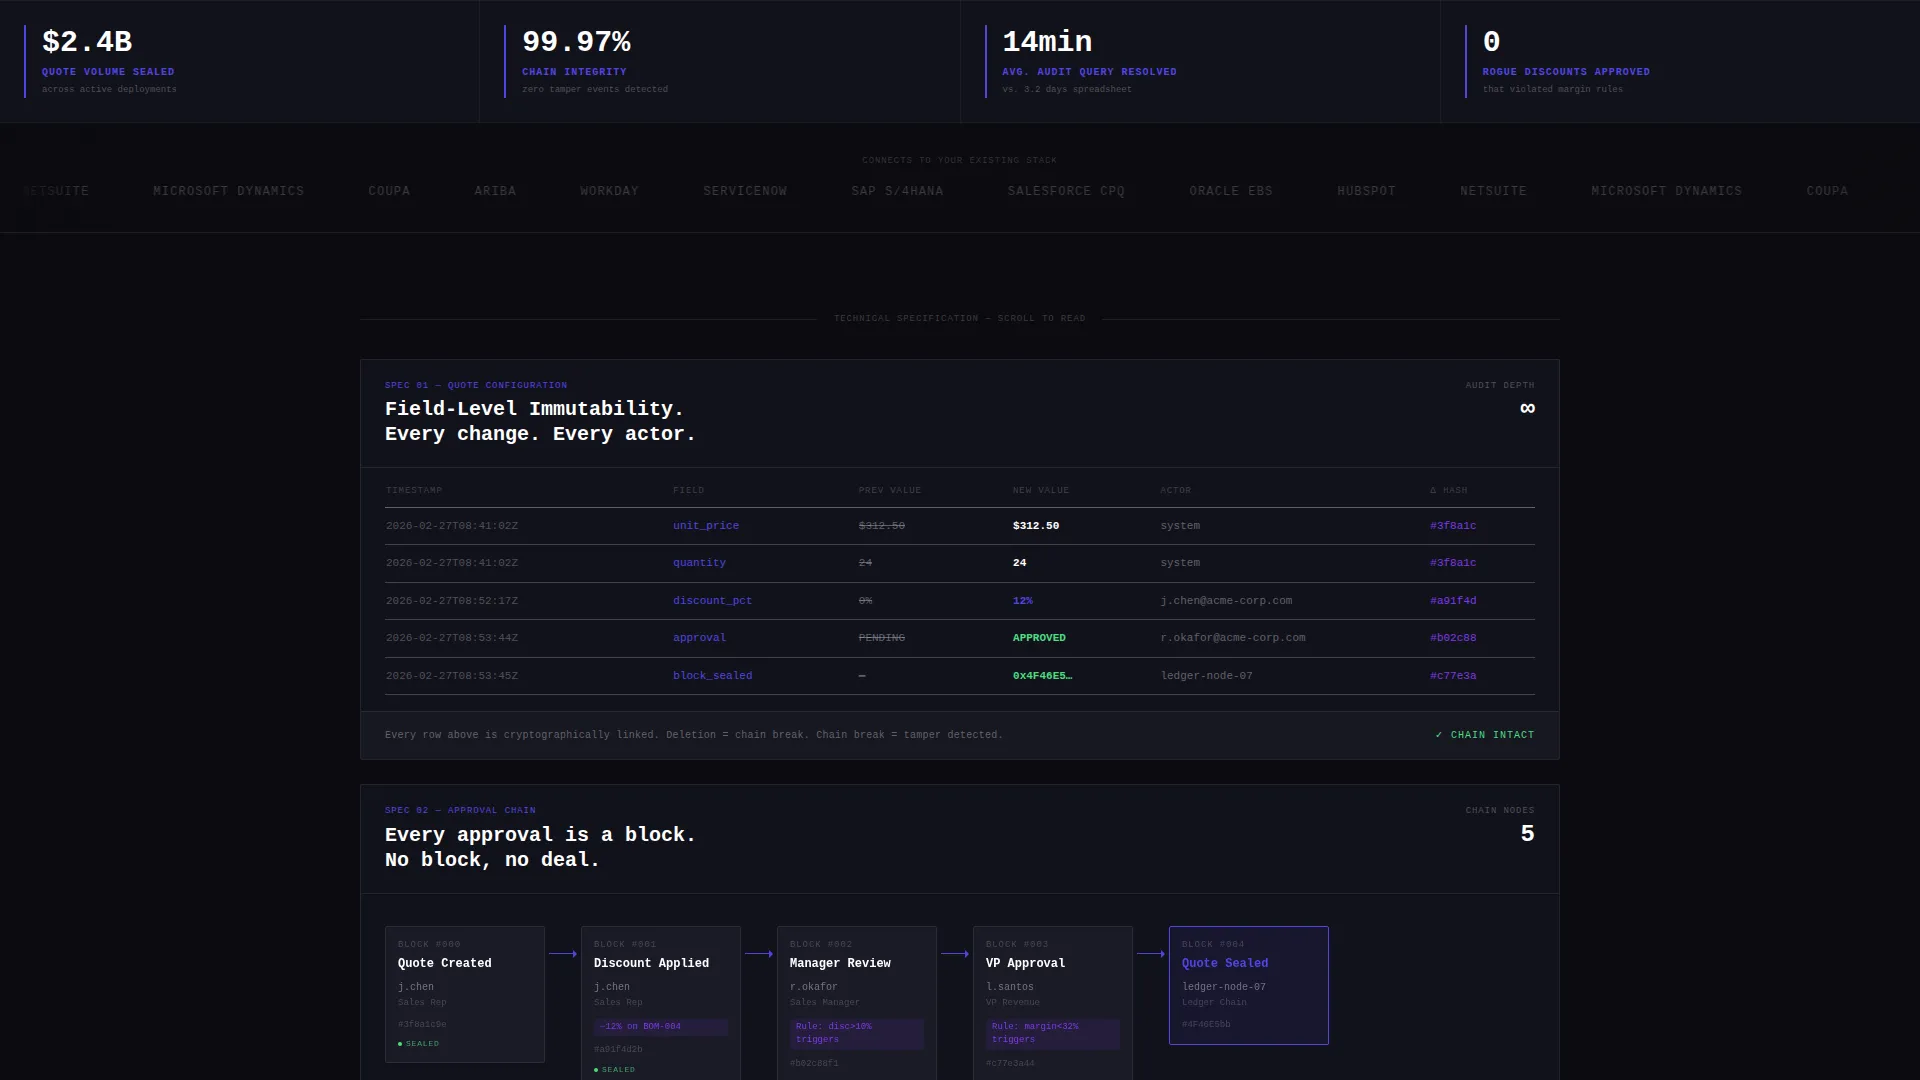Image resolution: width=1920 pixels, height=1080 pixels.
Task: Click hash #4F46E5bb in Quote Sealed block
Action: tap(1206, 1025)
